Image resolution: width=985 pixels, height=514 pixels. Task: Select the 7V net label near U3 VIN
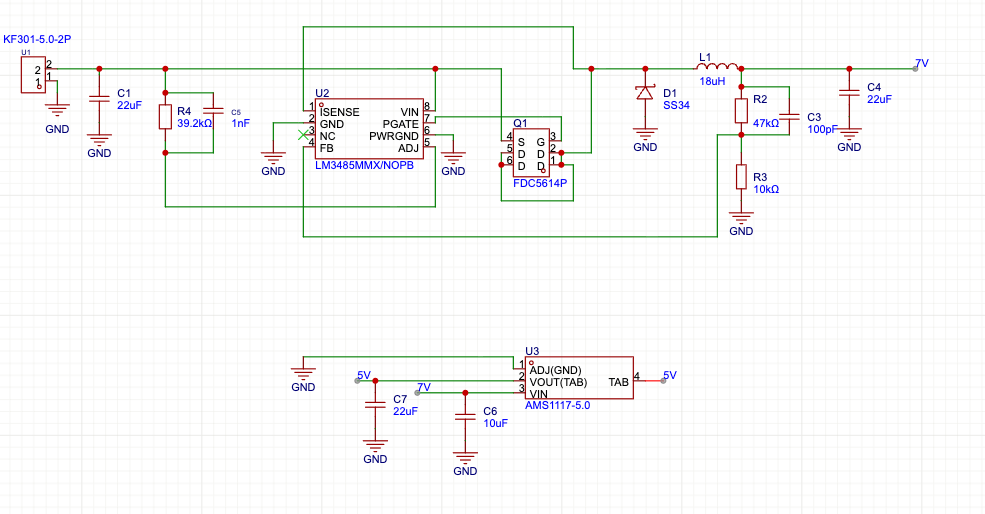tap(424, 388)
